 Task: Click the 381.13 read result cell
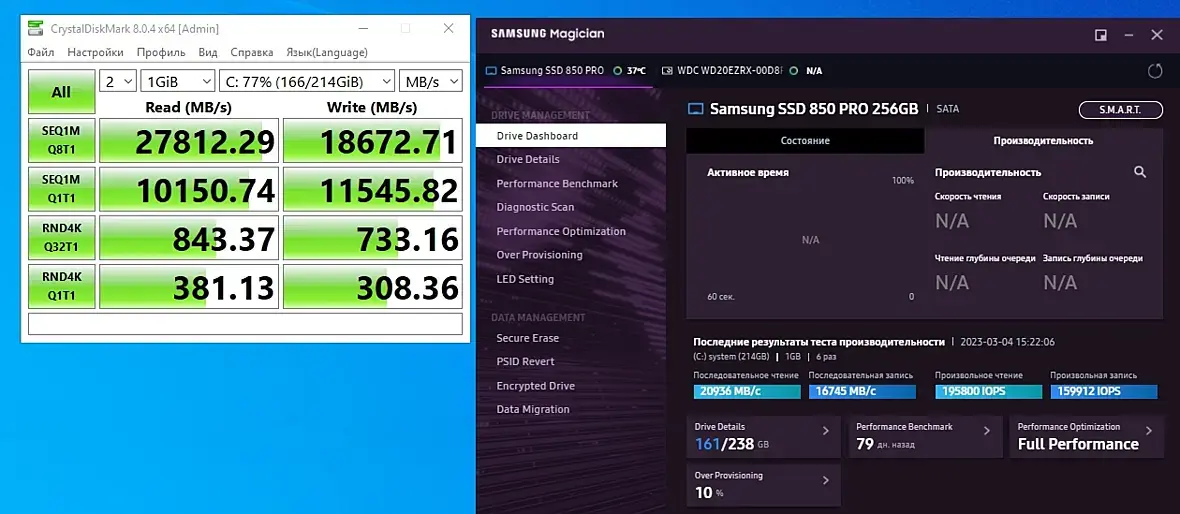pyautogui.click(x=189, y=286)
